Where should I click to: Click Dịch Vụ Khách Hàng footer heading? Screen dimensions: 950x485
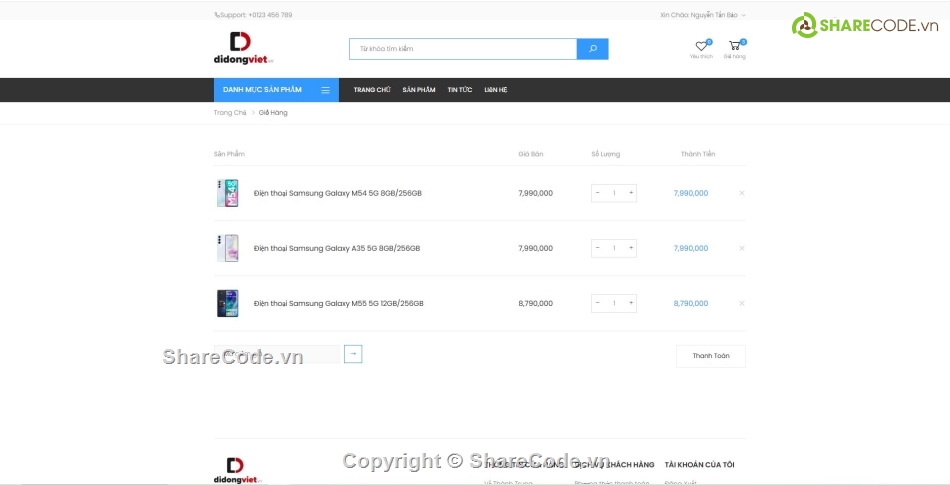point(614,465)
